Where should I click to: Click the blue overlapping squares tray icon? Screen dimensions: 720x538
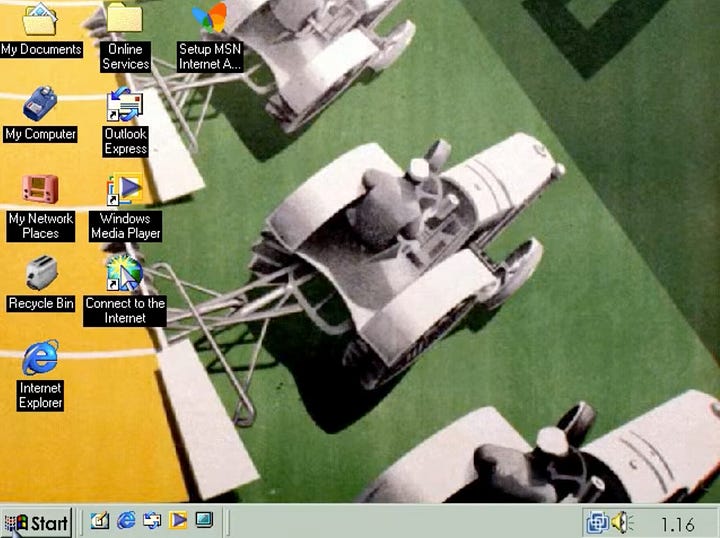(597, 522)
